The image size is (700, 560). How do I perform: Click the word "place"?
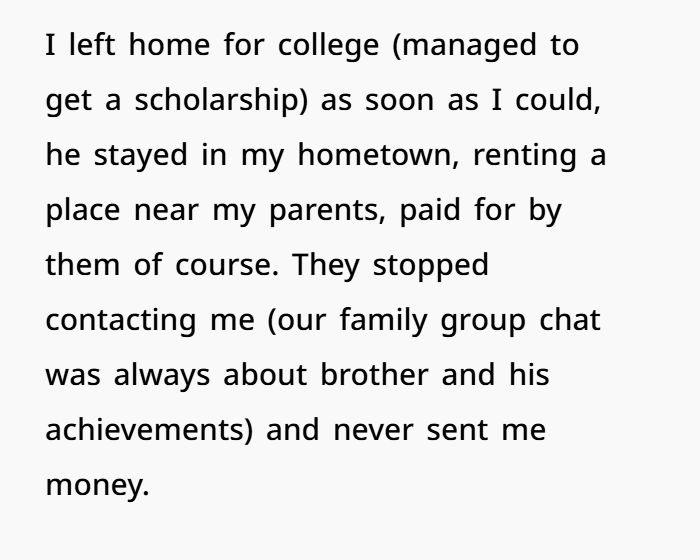(83, 211)
